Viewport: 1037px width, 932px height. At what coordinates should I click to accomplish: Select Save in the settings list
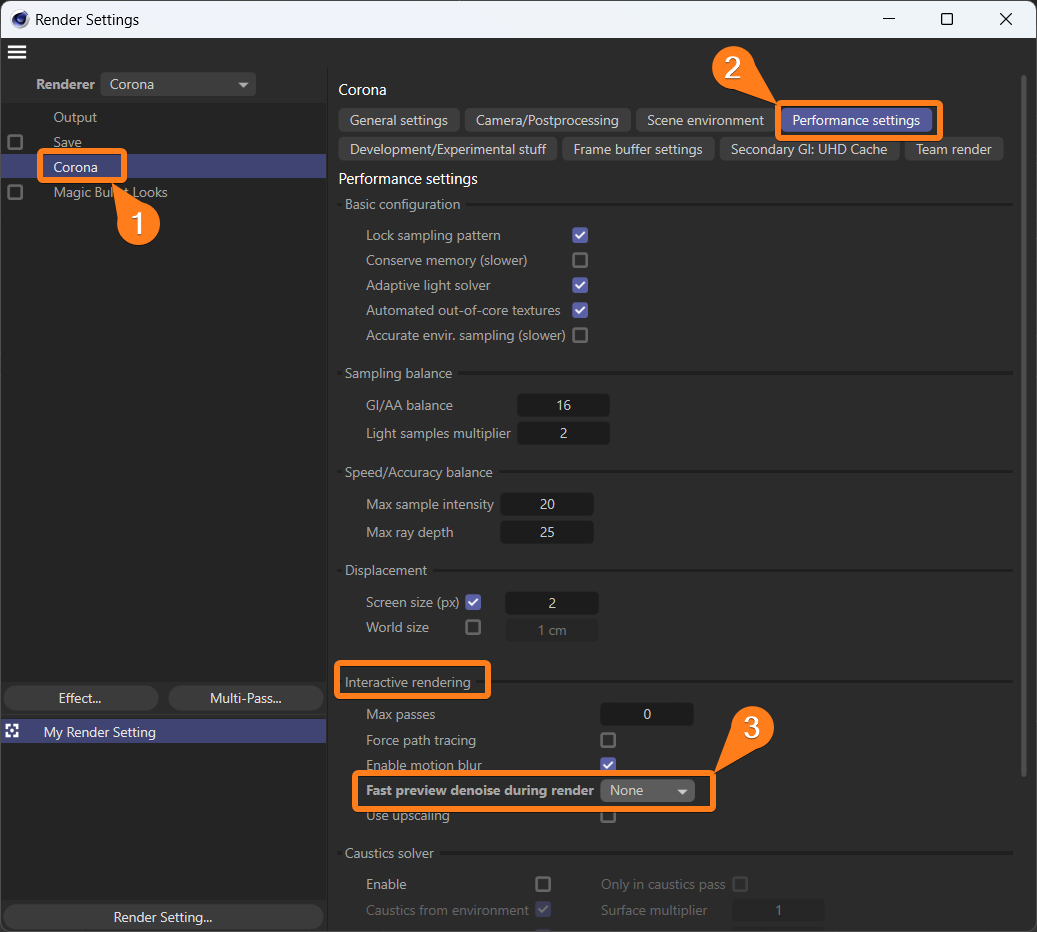click(x=67, y=142)
